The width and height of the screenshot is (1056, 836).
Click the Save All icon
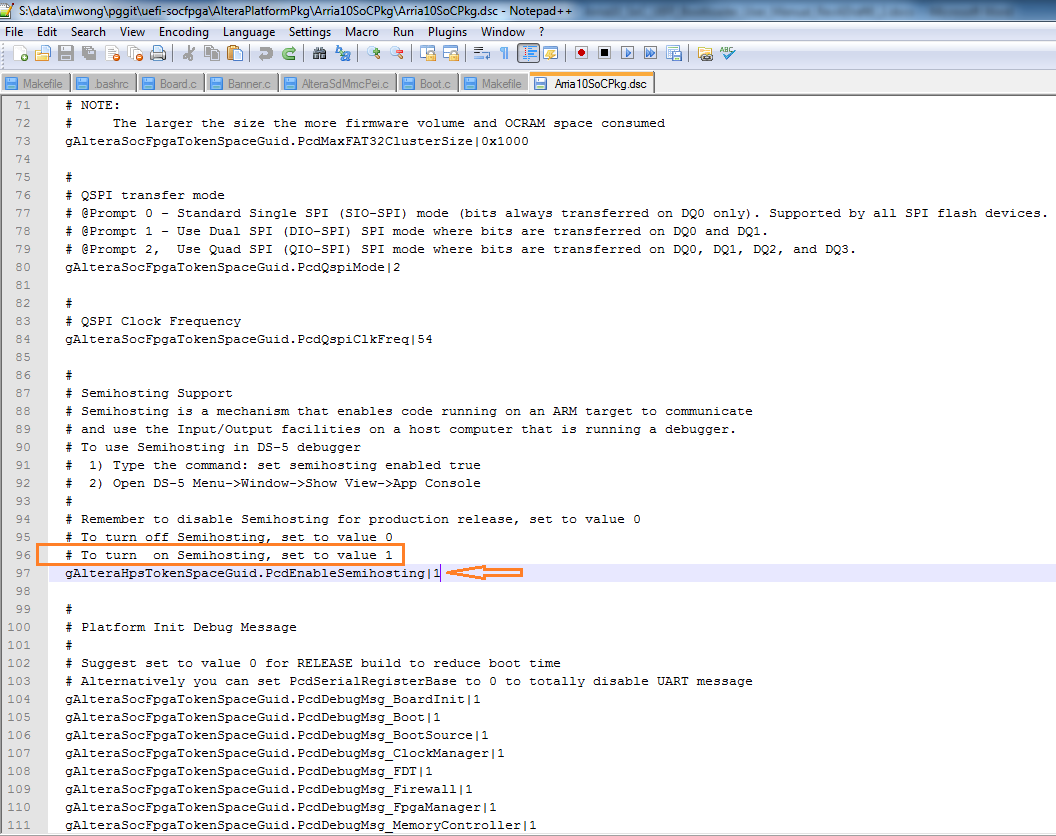click(x=89, y=53)
